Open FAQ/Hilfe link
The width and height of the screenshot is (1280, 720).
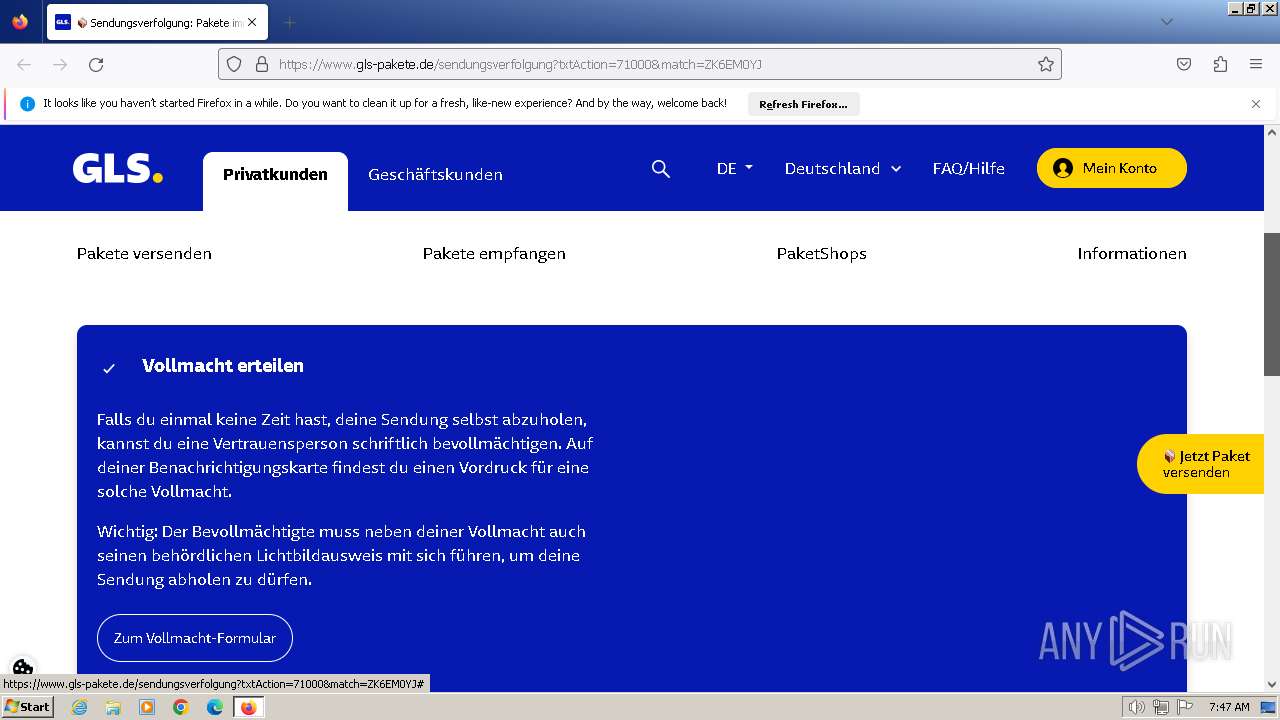968,168
